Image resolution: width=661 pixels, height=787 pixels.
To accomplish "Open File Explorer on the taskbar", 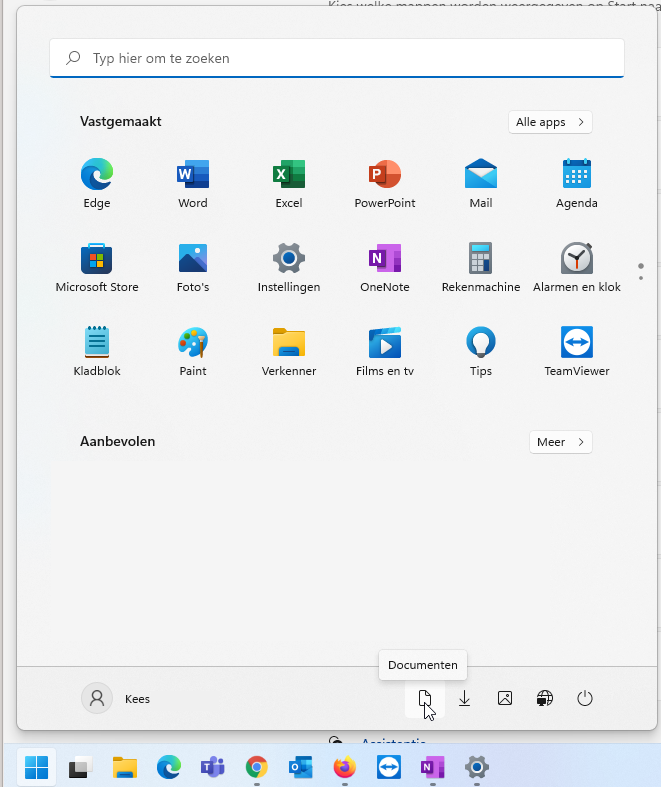I will click(x=124, y=767).
